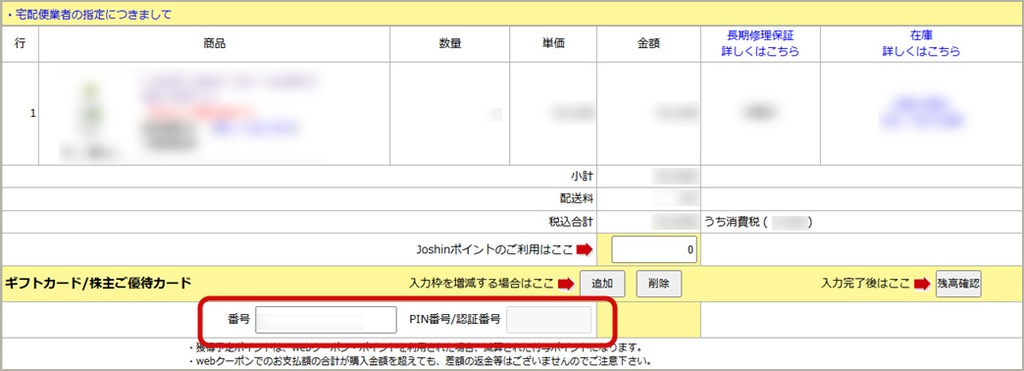Click the webクーポン refund notice text
Viewport: 1024px width, 371px height.
coord(421,360)
